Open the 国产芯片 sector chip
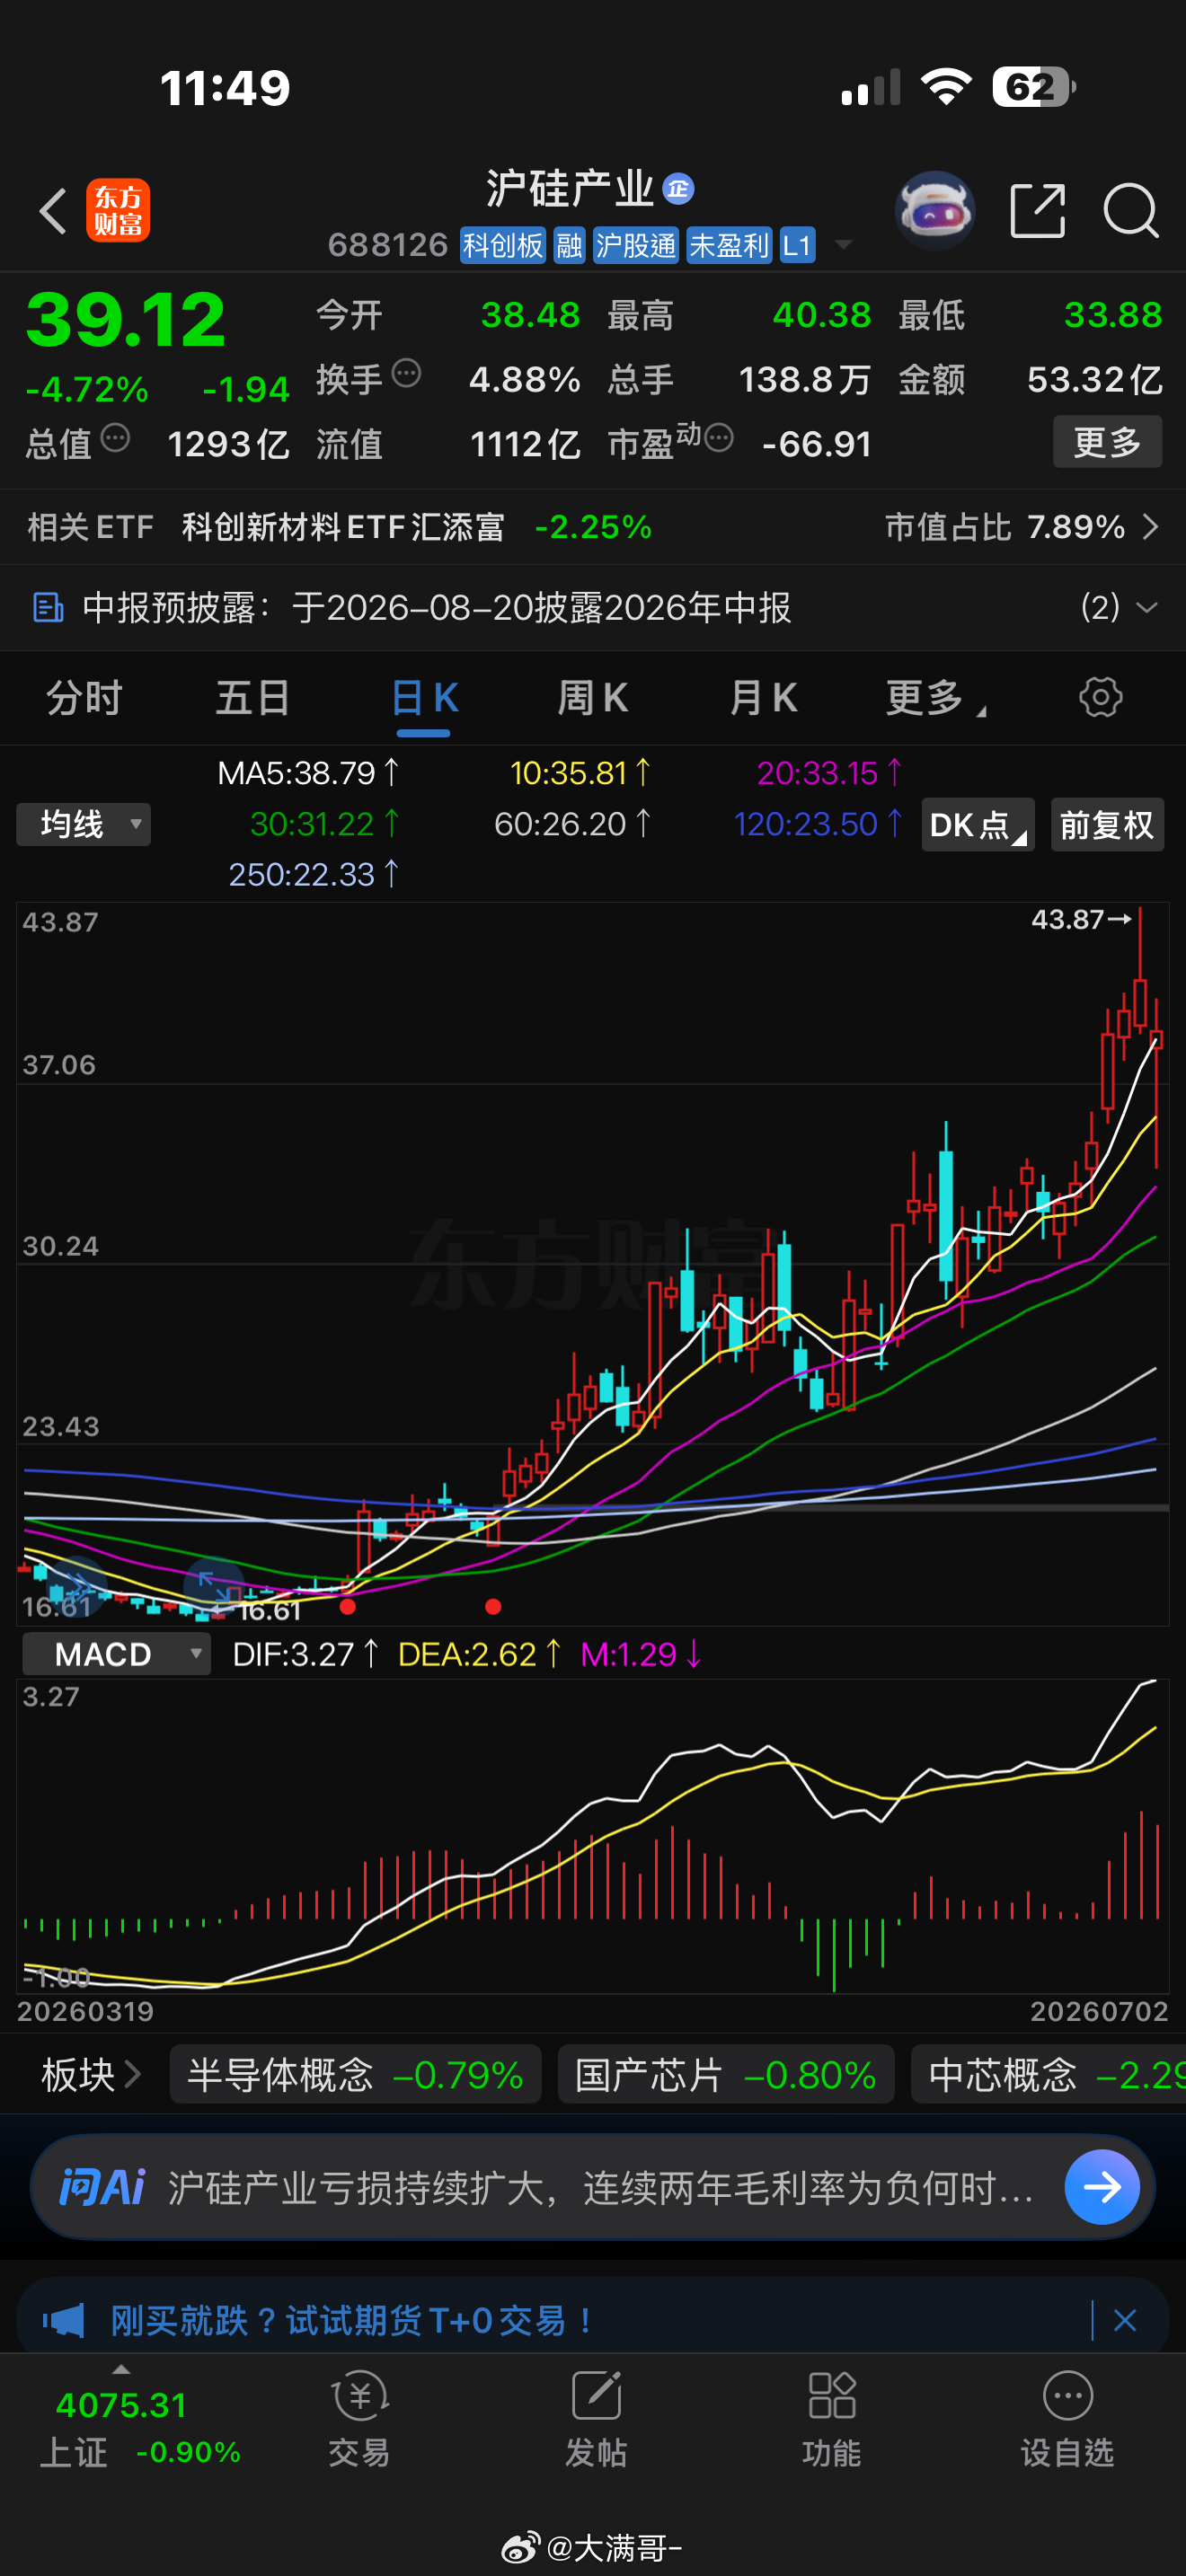Image resolution: width=1186 pixels, height=2576 pixels. click(x=726, y=2075)
